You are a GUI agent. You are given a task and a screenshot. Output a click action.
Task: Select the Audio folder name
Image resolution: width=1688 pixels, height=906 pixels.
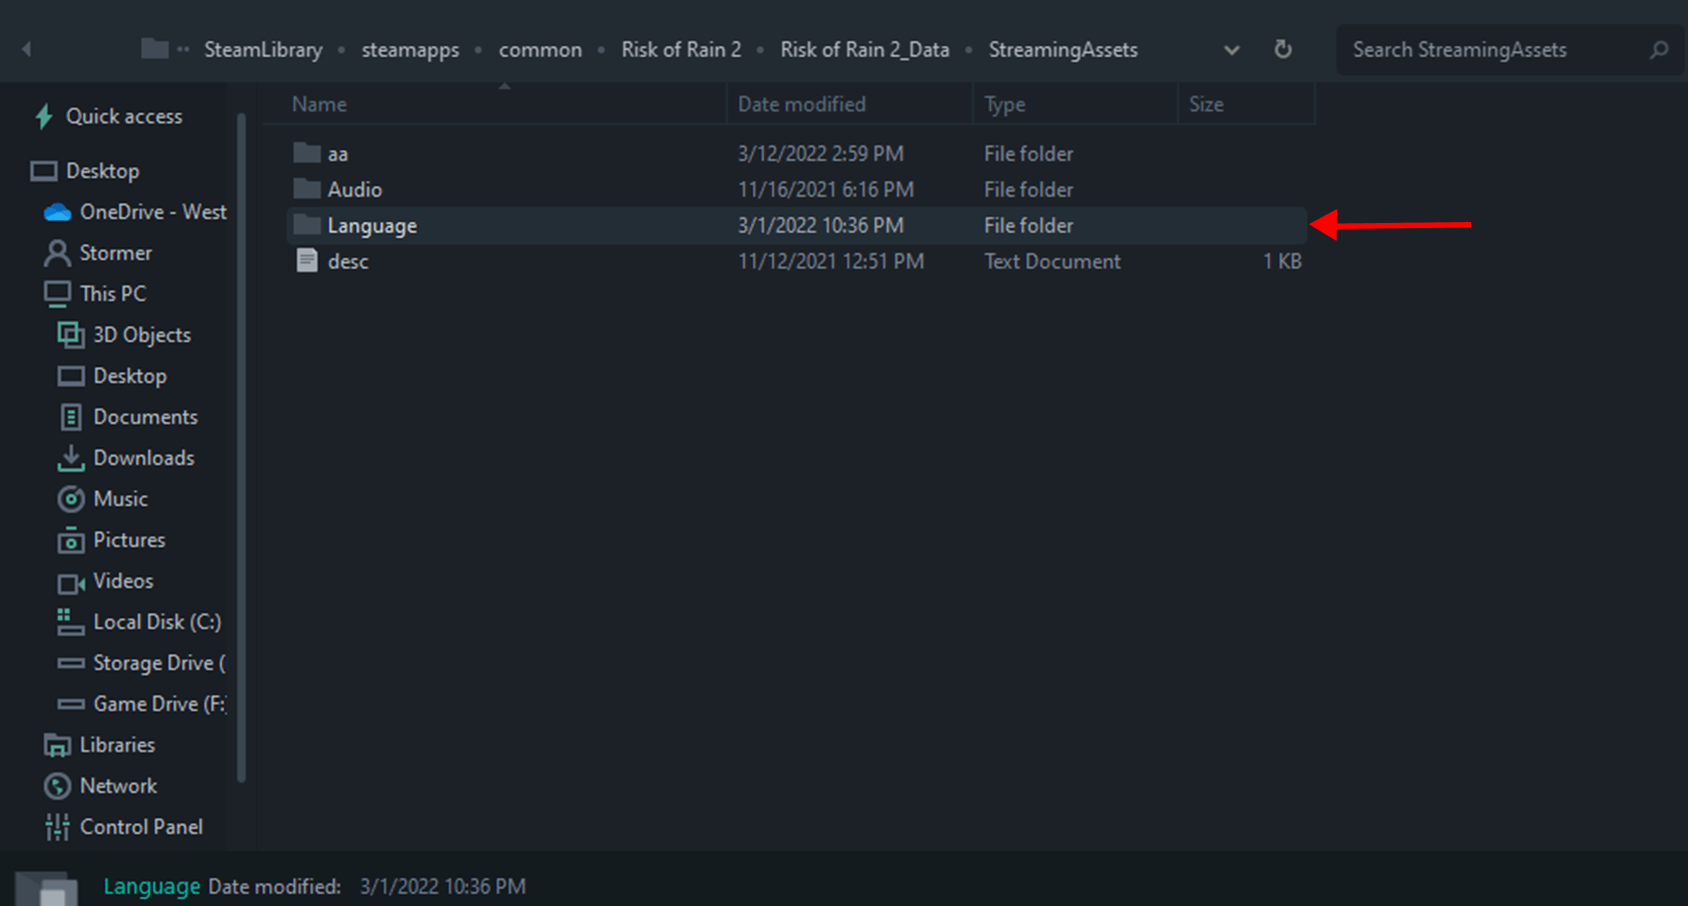click(x=355, y=189)
